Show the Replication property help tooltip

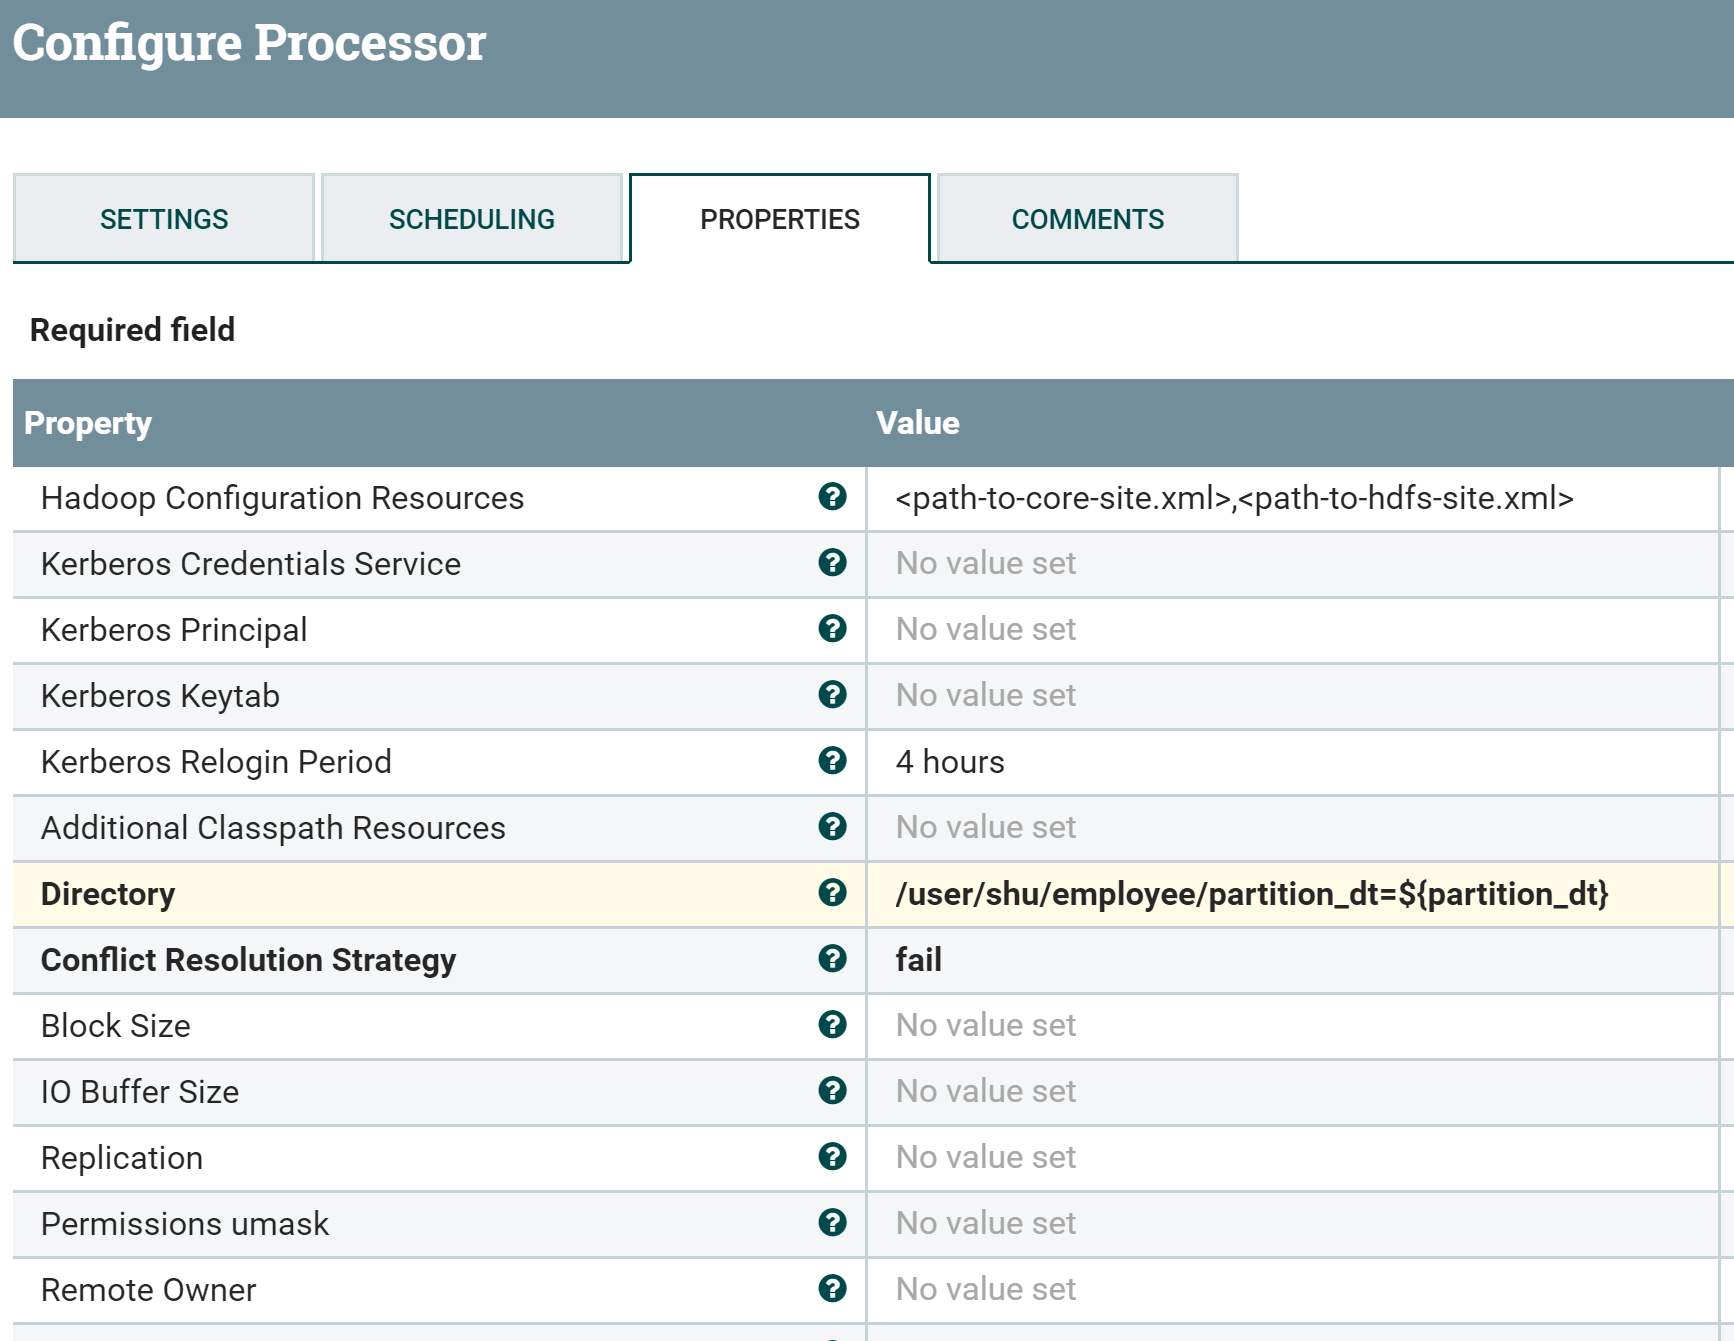click(832, 1157)
